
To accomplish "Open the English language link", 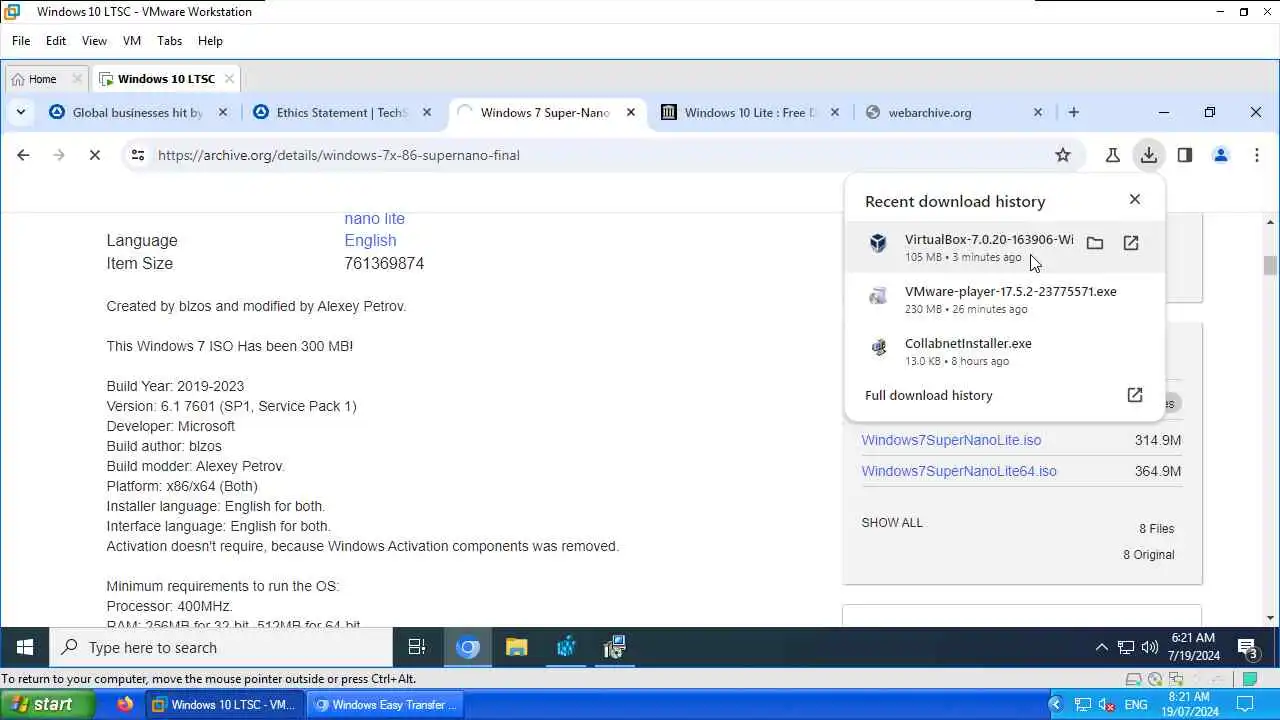I will coord(370,241).
